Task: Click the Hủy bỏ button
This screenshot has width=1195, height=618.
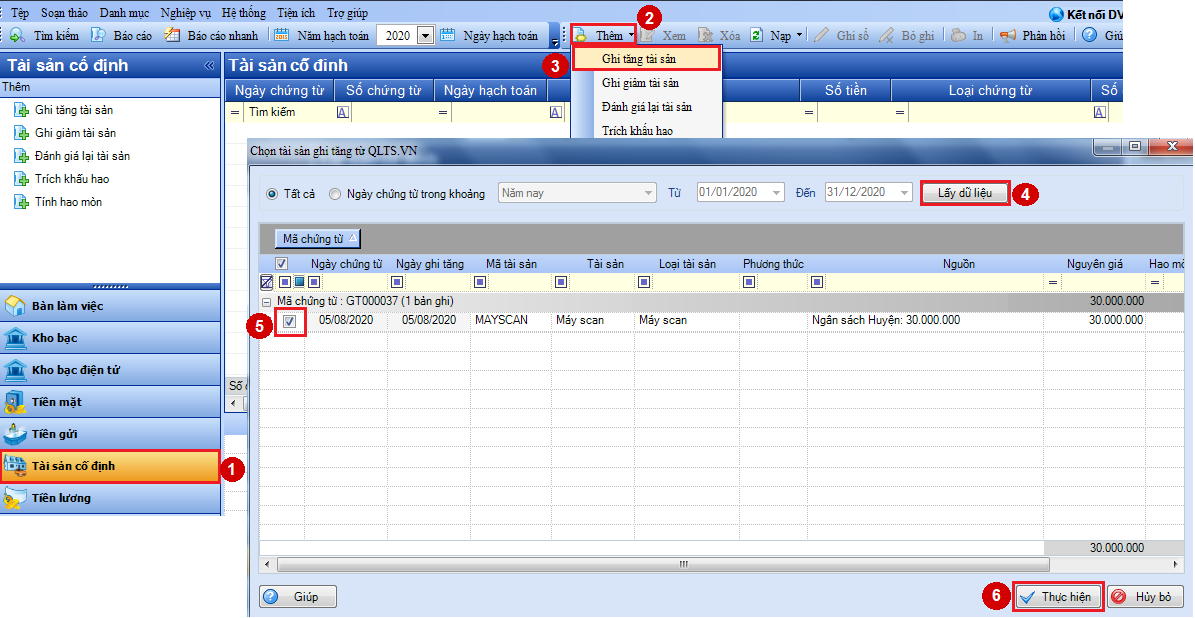Action: (1145, 597)
